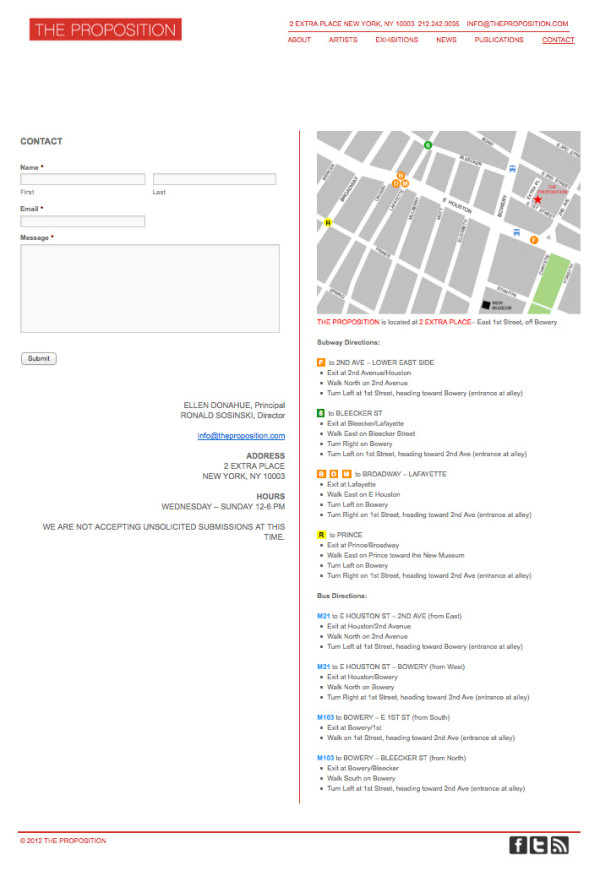This screenshot has width=600, height=871.
Task: Open the Facebook icon in footer
Action: [x=518, y=845]
